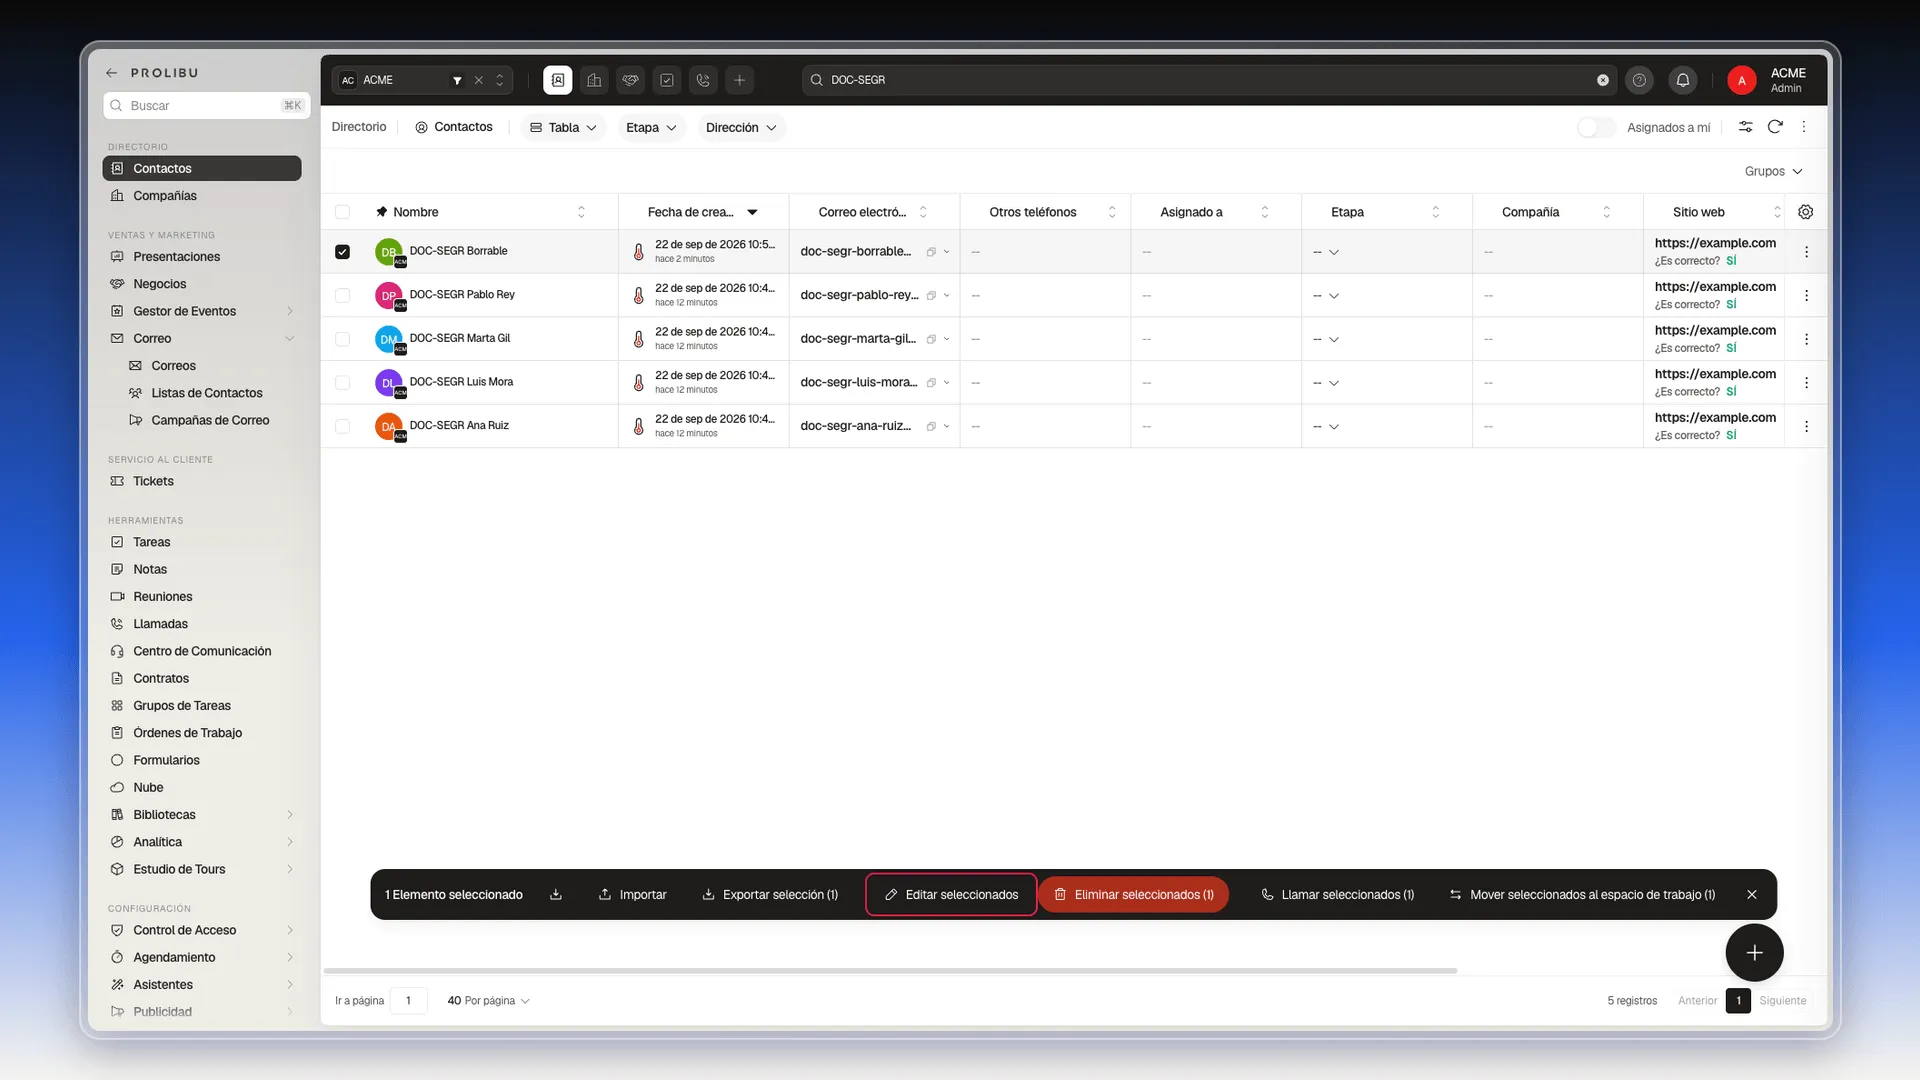Click the companies building icon in top toolbar
The image size is (1920, 1080).
pos(594,80)
